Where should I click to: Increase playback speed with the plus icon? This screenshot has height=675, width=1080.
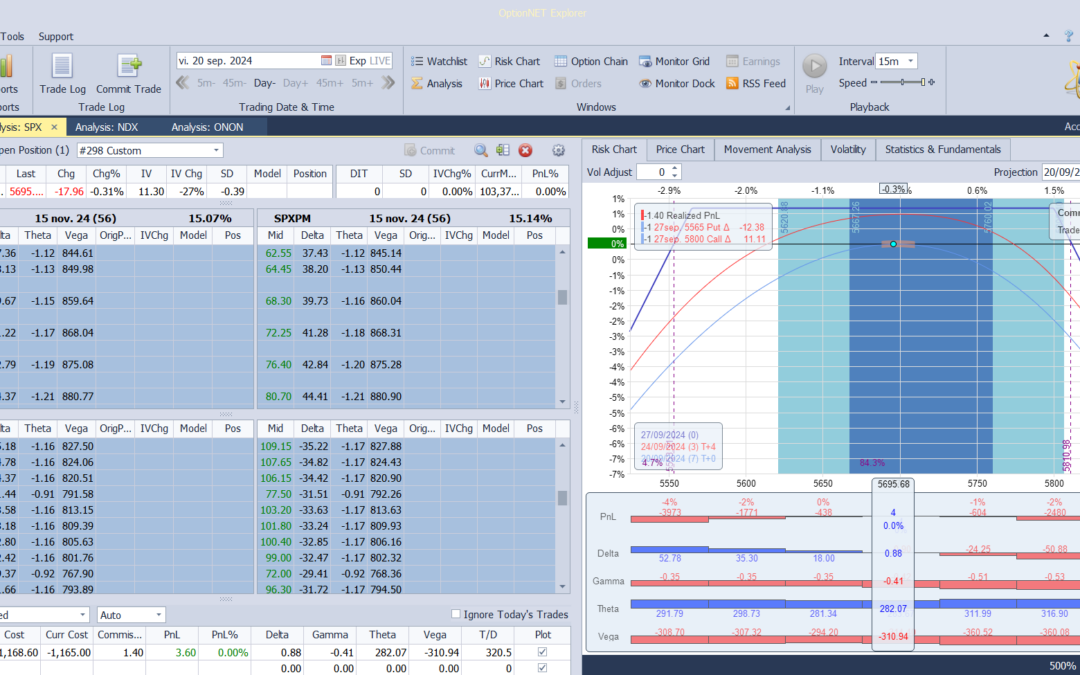931,83
